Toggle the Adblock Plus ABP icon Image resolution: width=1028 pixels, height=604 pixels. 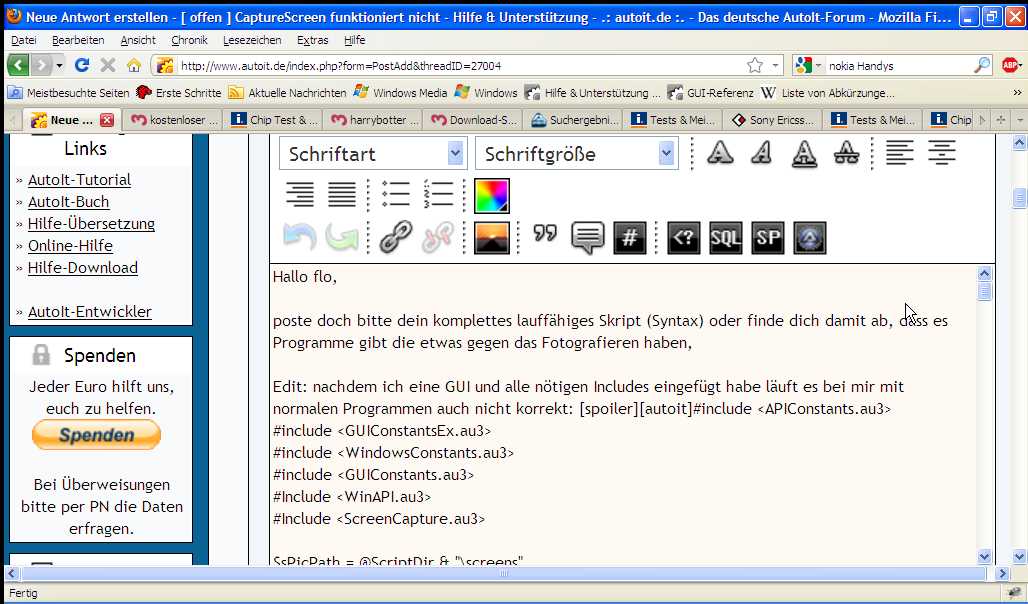pyautogui.click(x=1010, y=65)
